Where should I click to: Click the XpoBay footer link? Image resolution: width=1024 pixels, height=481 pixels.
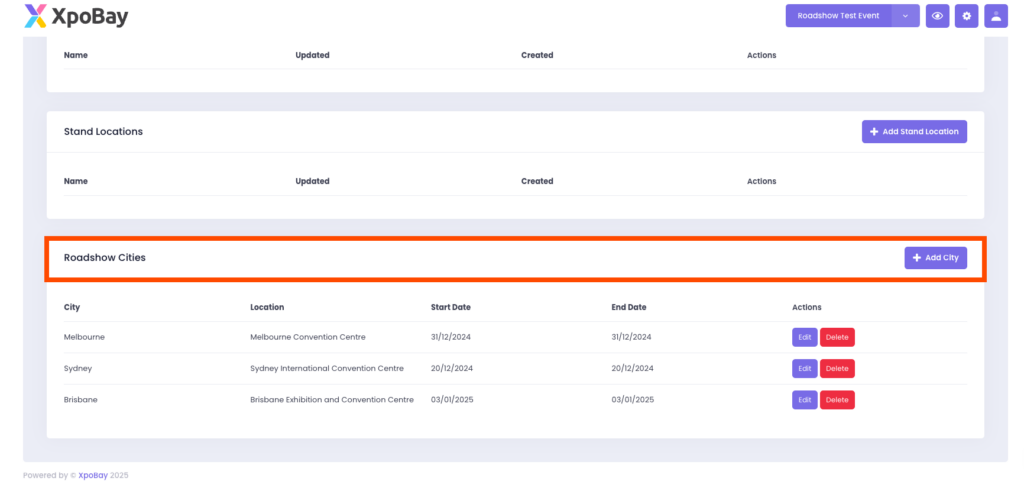(92, 475)
